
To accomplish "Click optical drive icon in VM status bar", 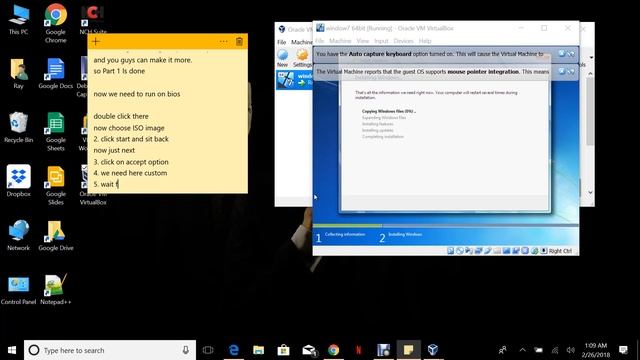I will (x=460, y=251).
